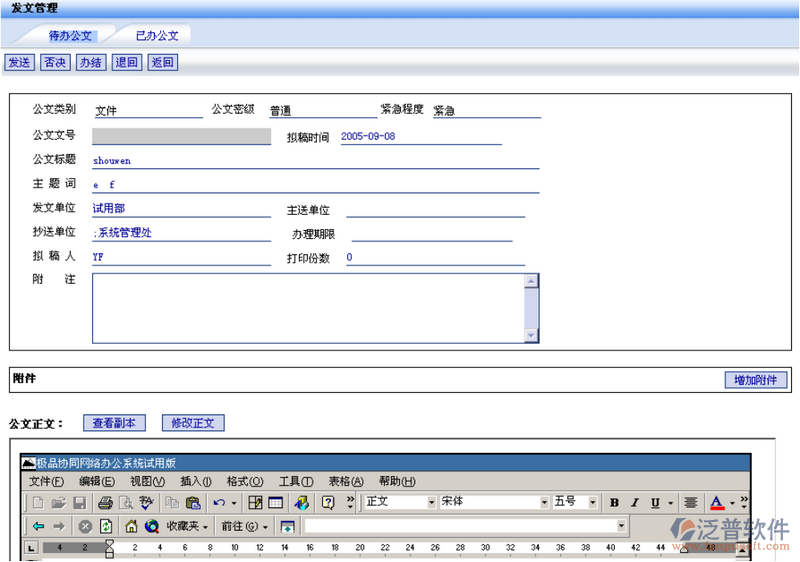Open the 工具(T) menu
800x562 pixels.
pos(296,481)
